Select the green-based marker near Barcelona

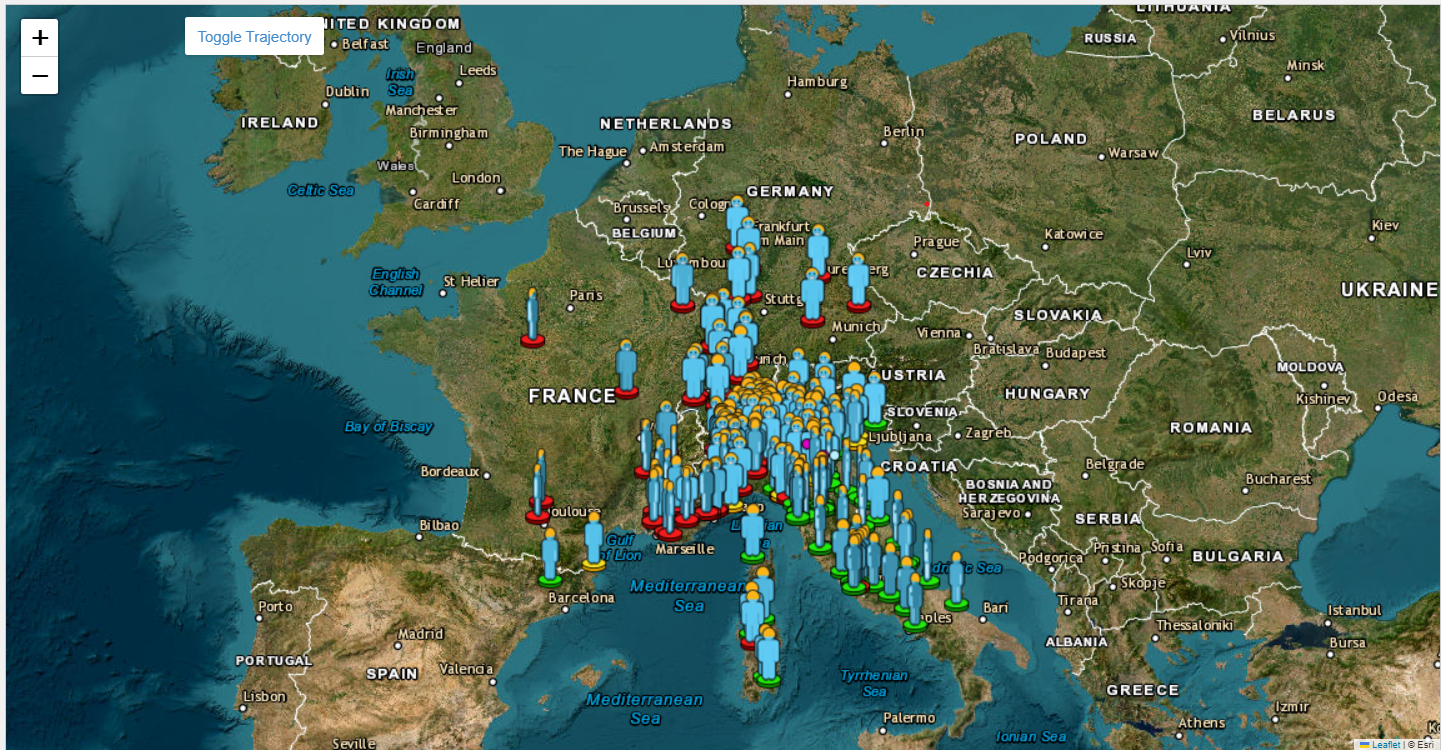pyautogui.click(x=553, y=560)
